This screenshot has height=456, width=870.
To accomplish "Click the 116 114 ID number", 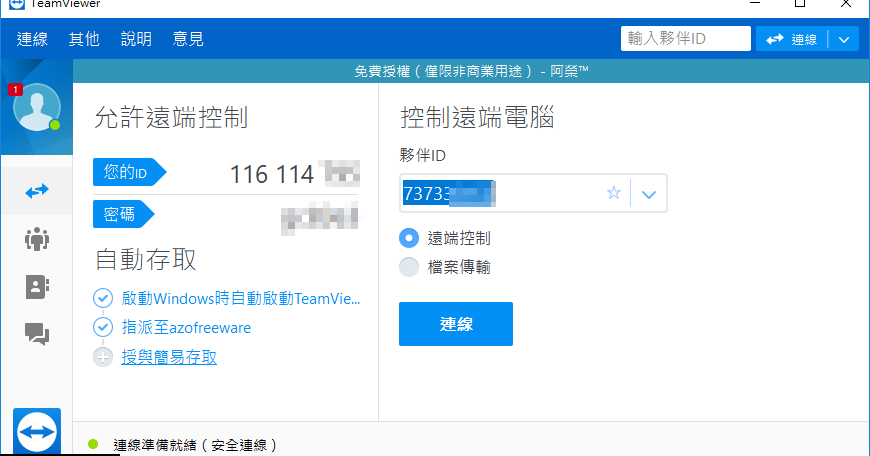I will 272,175.
